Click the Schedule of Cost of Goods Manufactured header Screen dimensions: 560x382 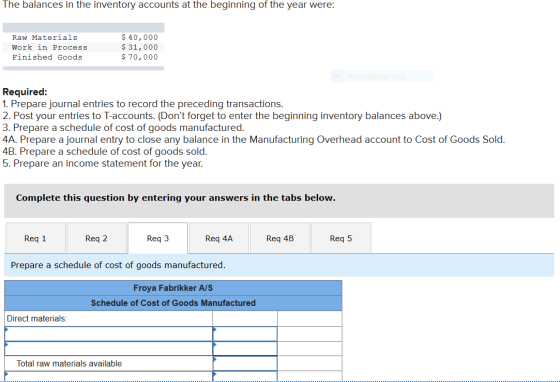click(173, 303)
